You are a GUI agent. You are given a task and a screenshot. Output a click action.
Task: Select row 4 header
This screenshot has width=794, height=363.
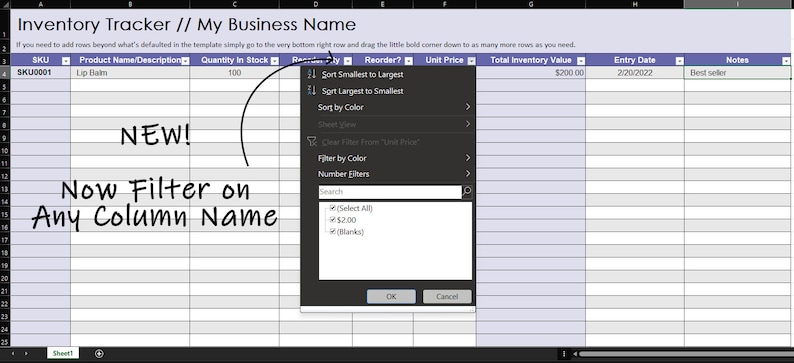5,74
